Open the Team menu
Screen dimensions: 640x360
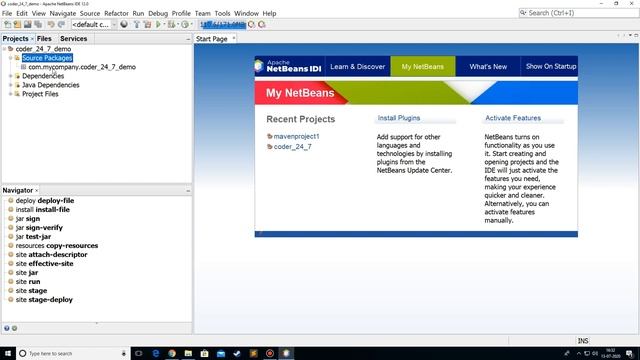point(203,13)
